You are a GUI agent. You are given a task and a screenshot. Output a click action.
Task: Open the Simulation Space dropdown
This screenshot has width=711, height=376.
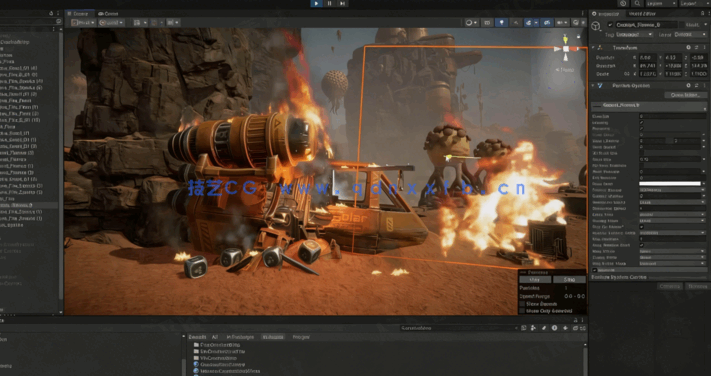(672, 202)
